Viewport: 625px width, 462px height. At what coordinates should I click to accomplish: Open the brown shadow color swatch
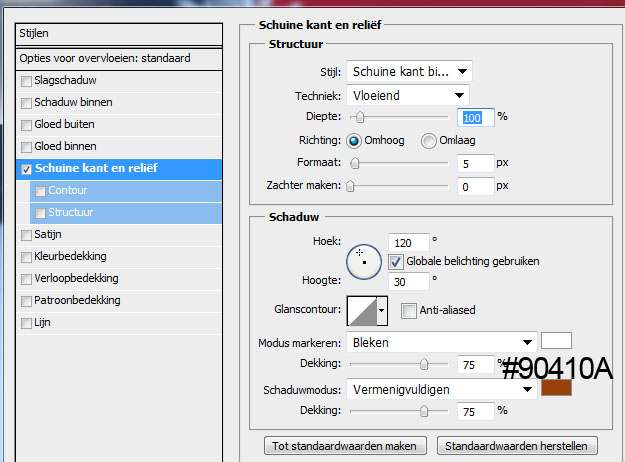click(556, 388)
